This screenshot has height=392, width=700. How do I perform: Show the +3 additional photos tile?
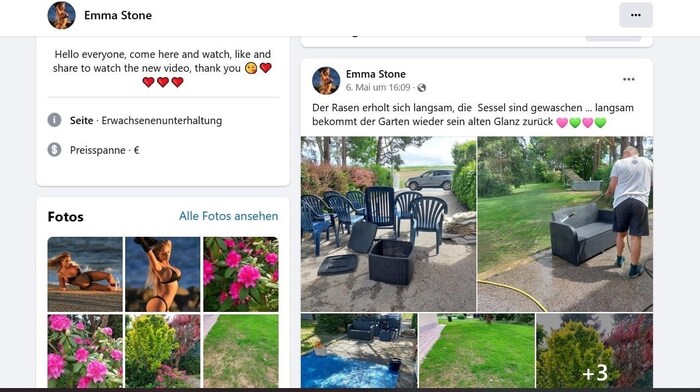pyautogui.click(x=594, y=350)
